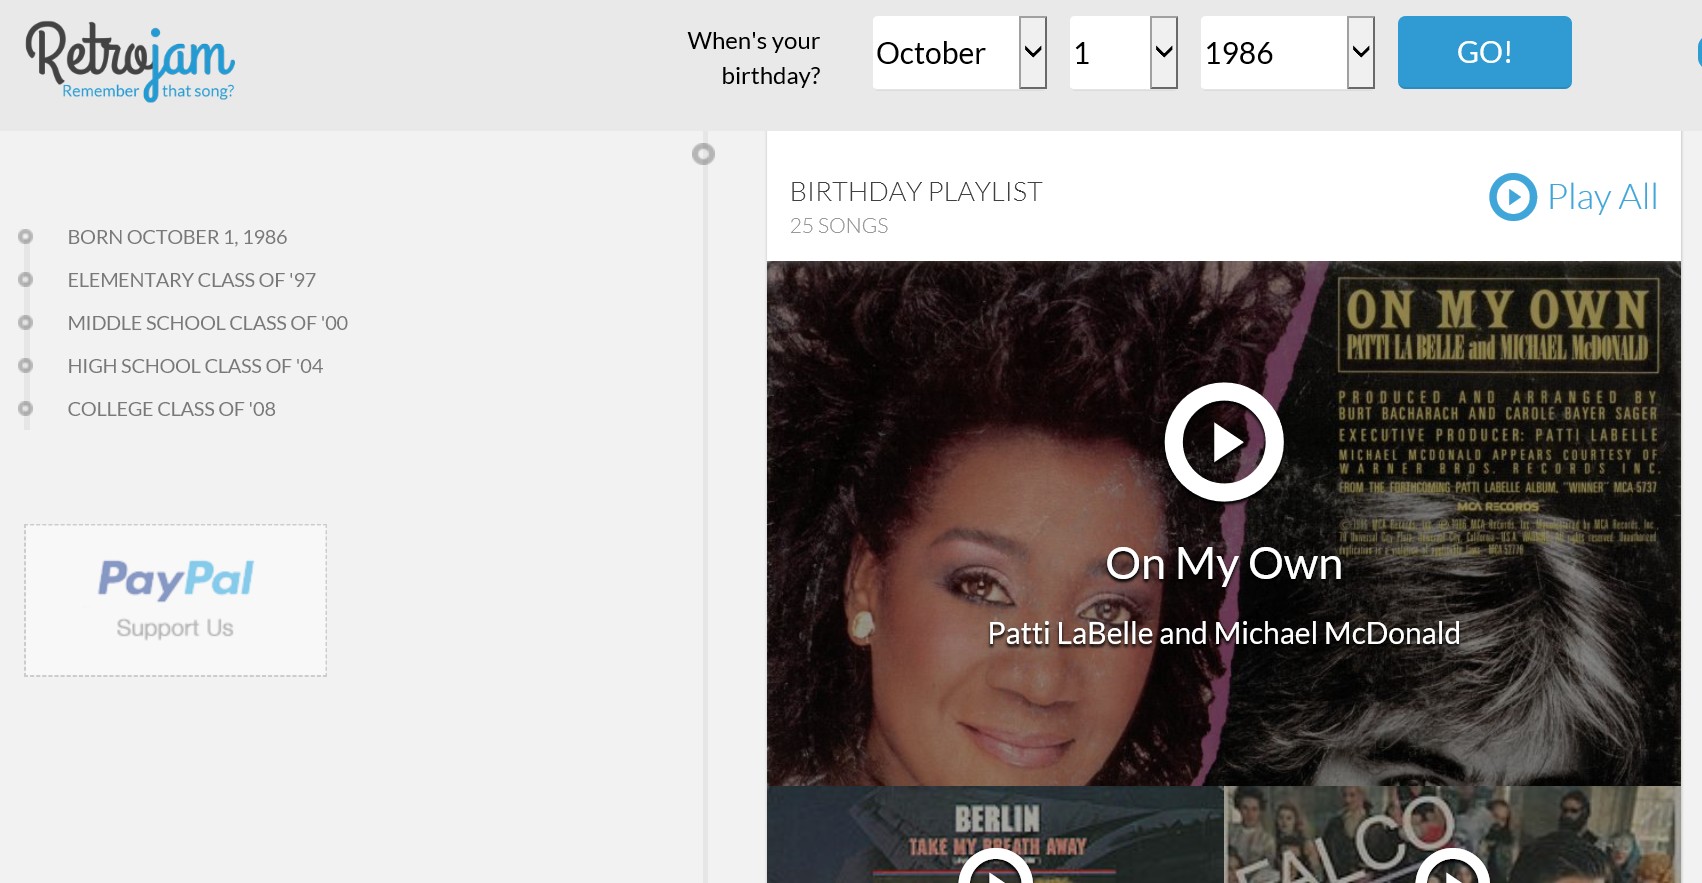Click the bullet beside College Class of '08
The height and width of the screenshot is (883, 1702).
pos(26,409)
